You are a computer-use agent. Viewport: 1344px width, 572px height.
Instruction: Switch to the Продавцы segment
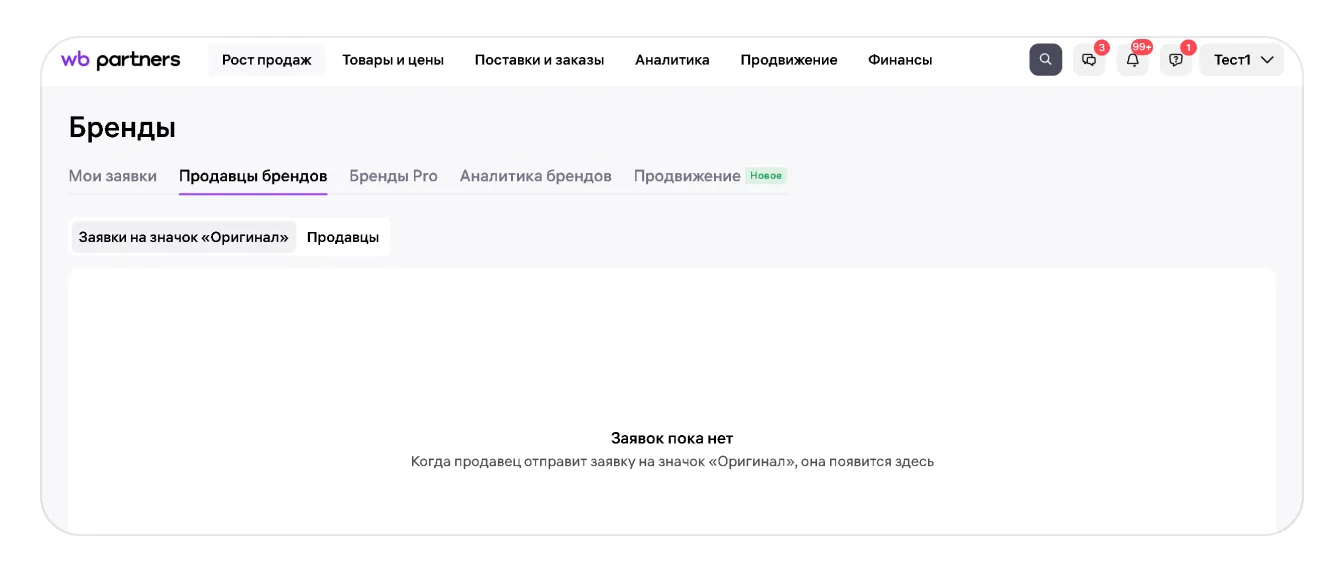click(x=343, y=237)
